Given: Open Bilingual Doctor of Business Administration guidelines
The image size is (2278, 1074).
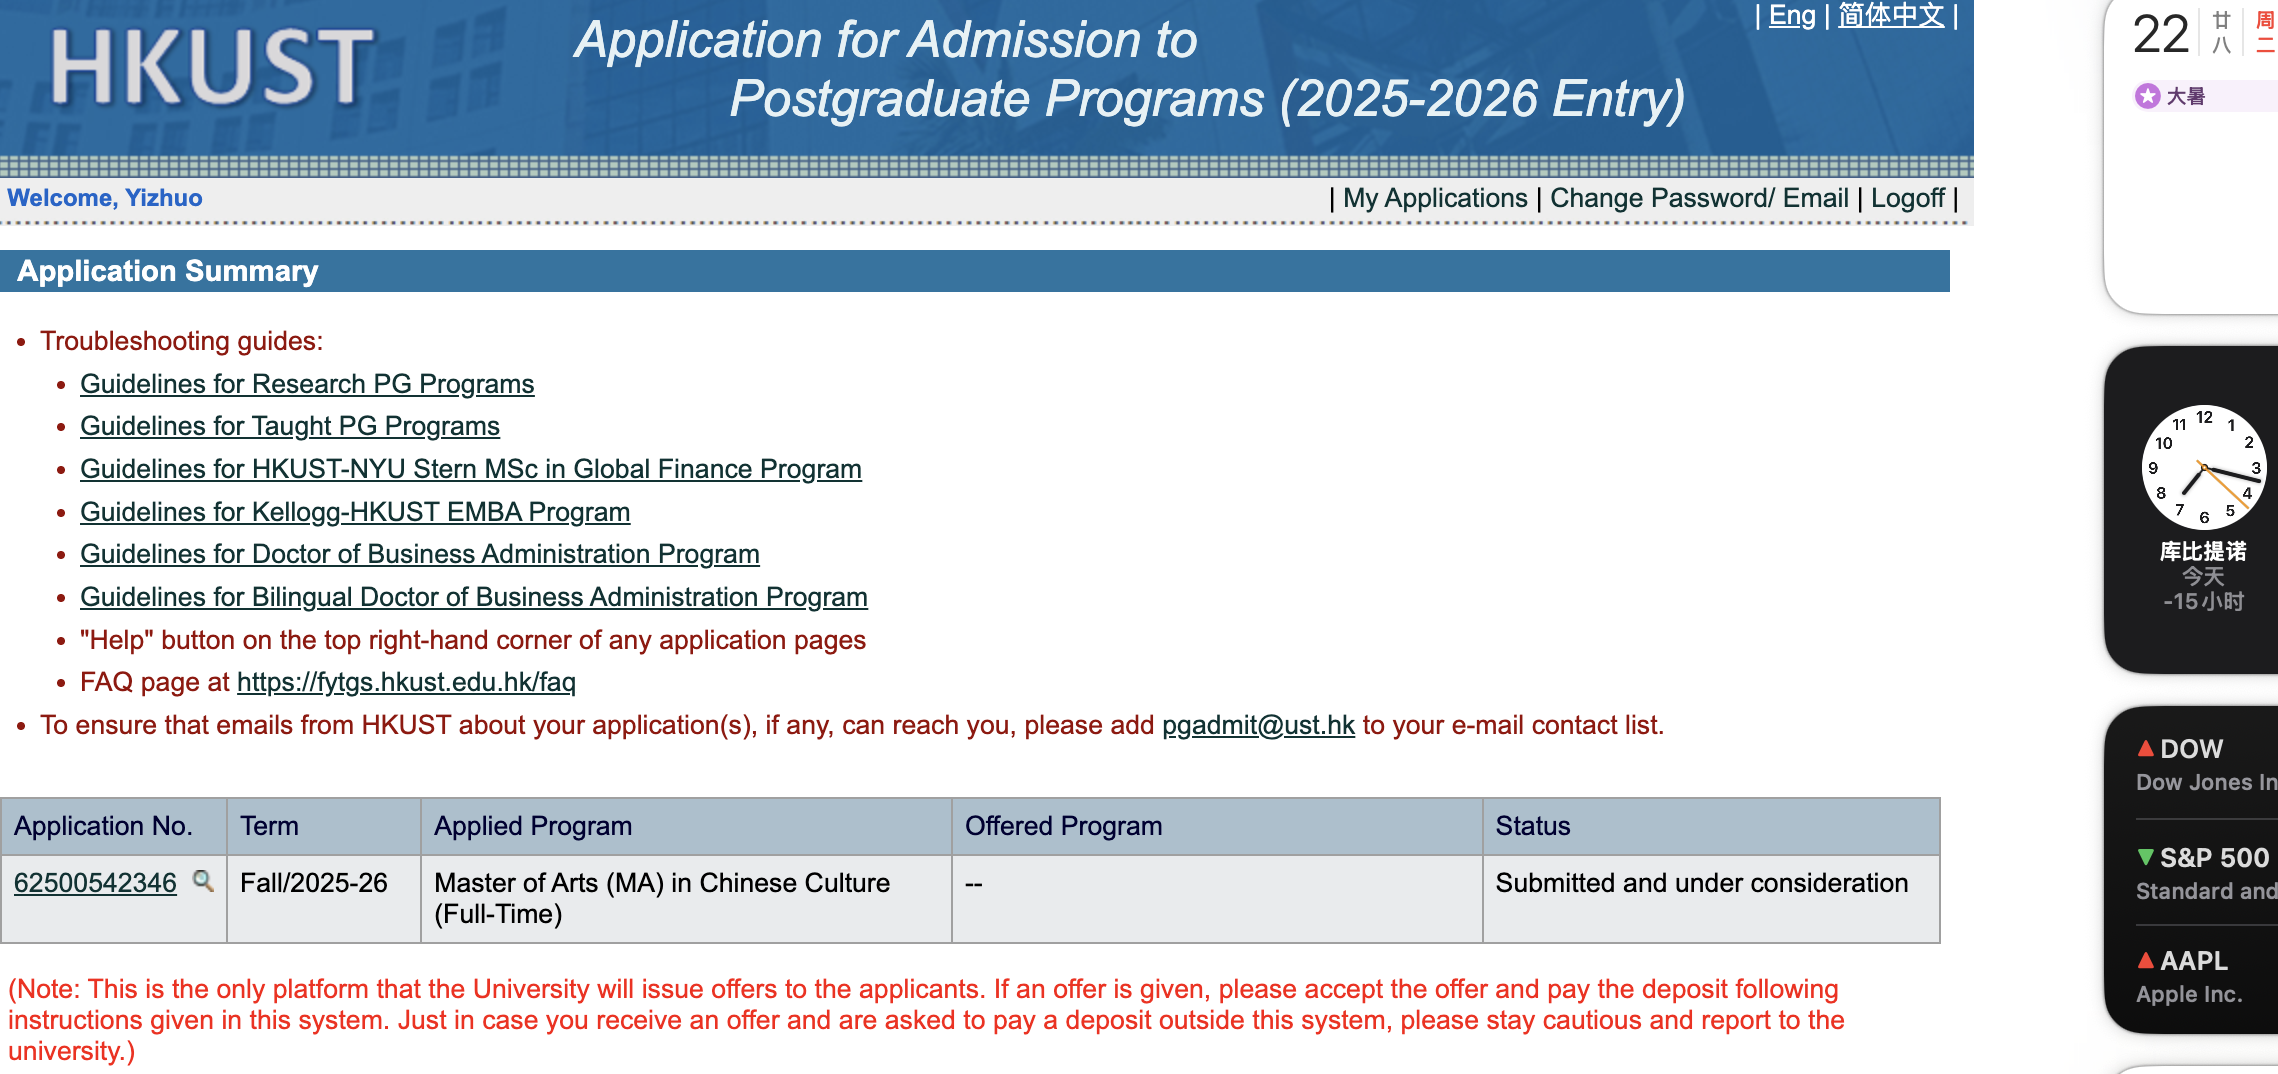Looking at the screenshot, I should point(474,597).
